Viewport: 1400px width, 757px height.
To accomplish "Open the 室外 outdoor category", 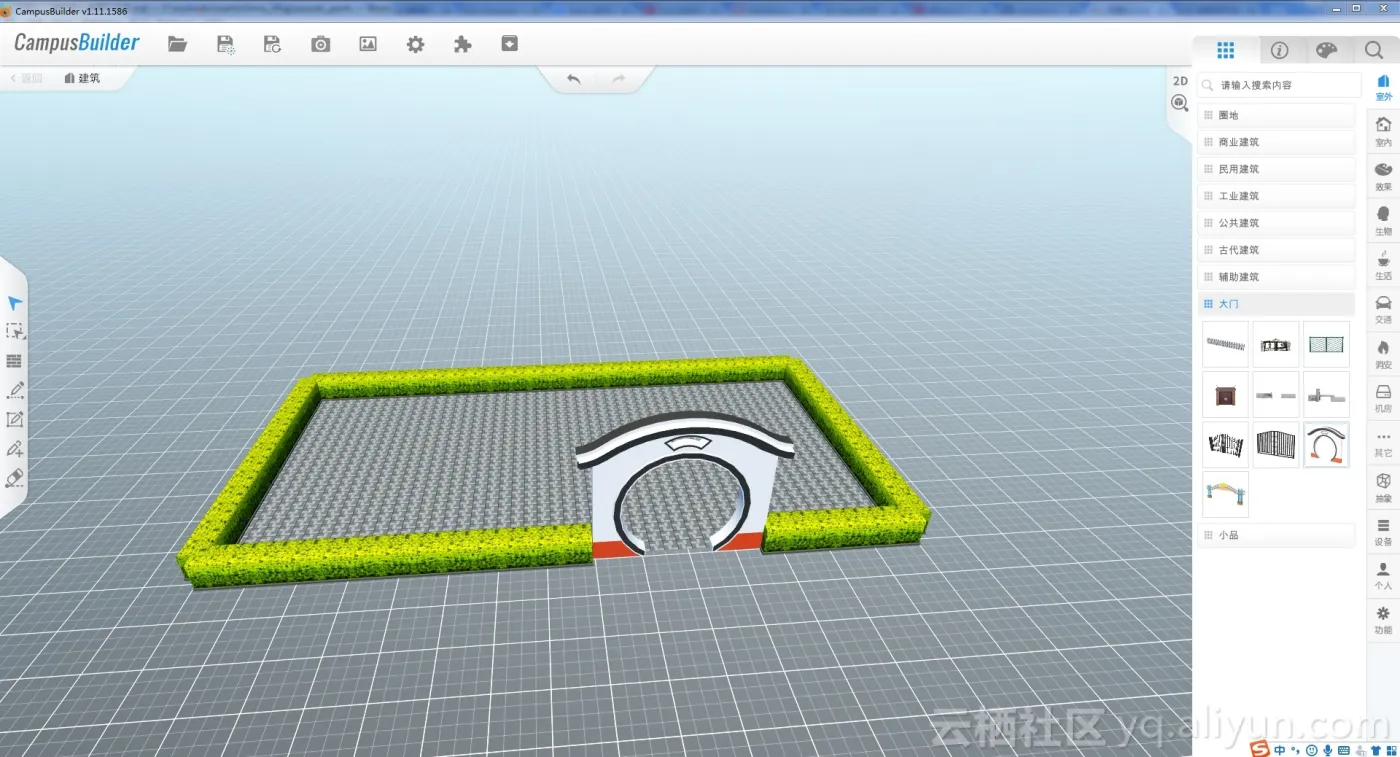I will pyautogui.click(x=1383, y=87).
